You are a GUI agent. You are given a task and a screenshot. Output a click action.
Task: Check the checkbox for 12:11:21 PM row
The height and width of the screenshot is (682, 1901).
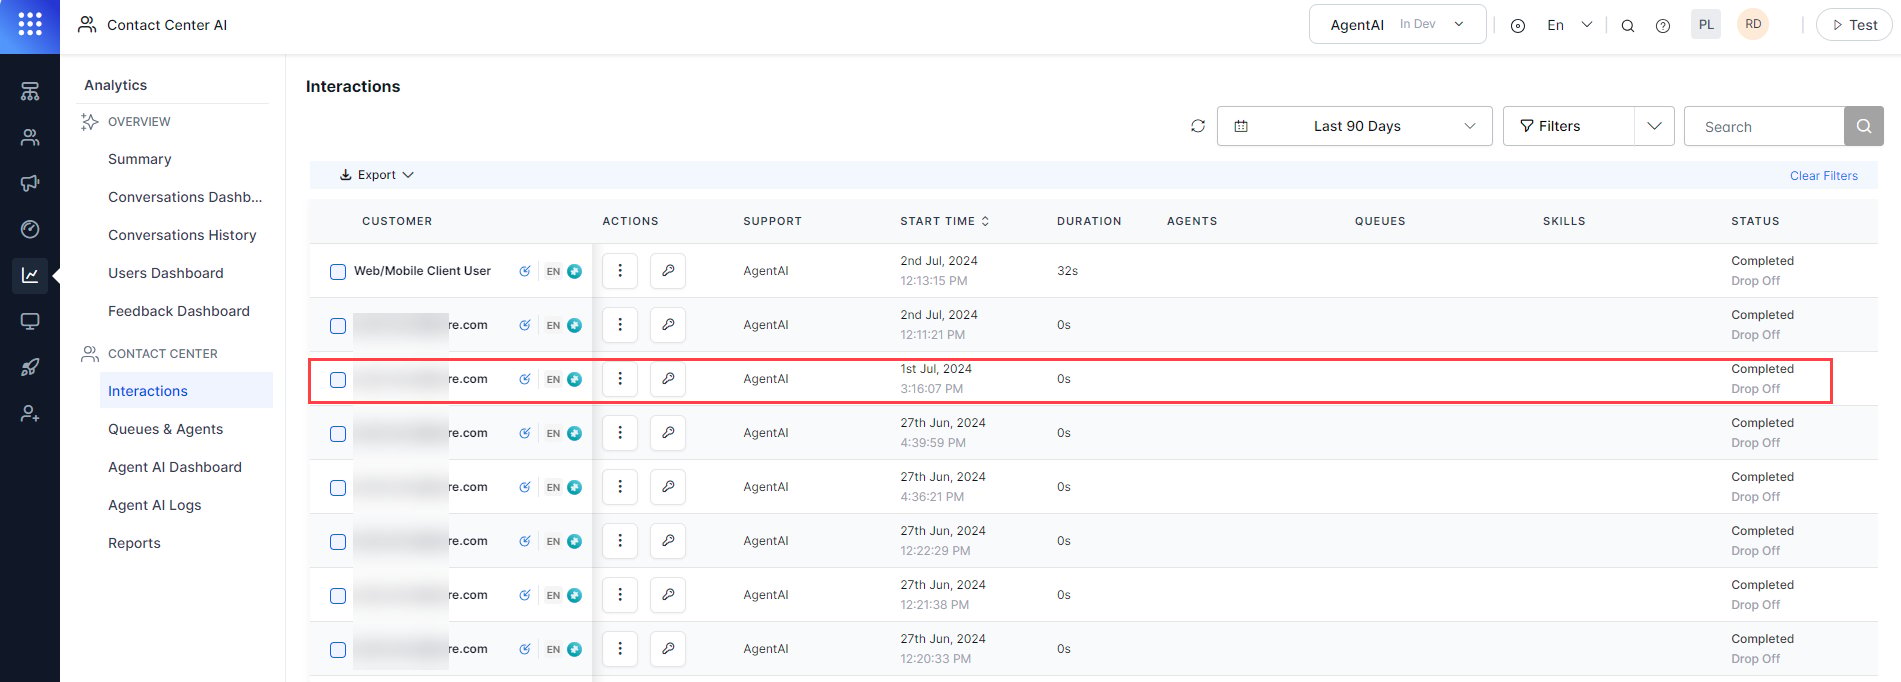338,326
